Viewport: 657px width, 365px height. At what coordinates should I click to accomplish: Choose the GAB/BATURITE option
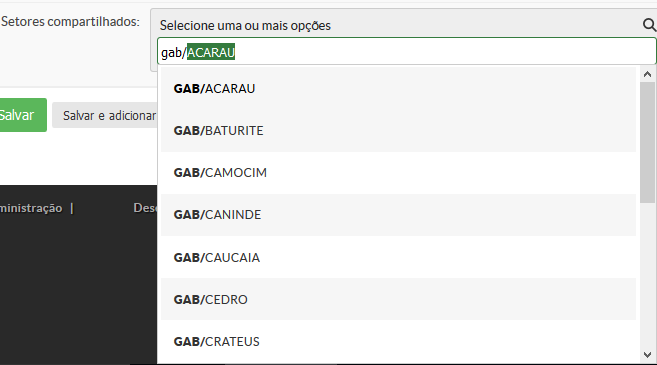pyautogui.click(x=398, y=131)
